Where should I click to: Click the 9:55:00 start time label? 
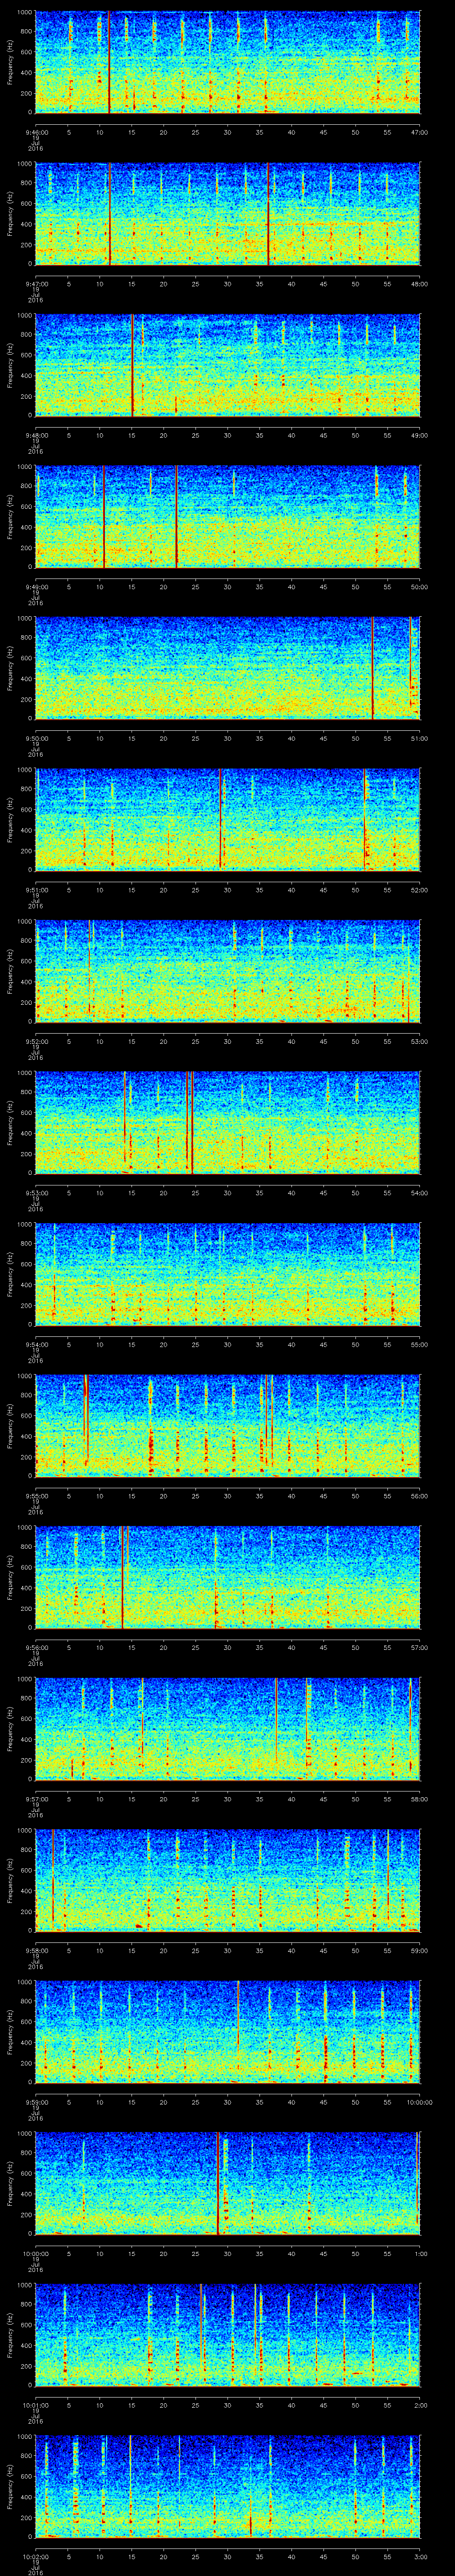(x=36, y=1496)
